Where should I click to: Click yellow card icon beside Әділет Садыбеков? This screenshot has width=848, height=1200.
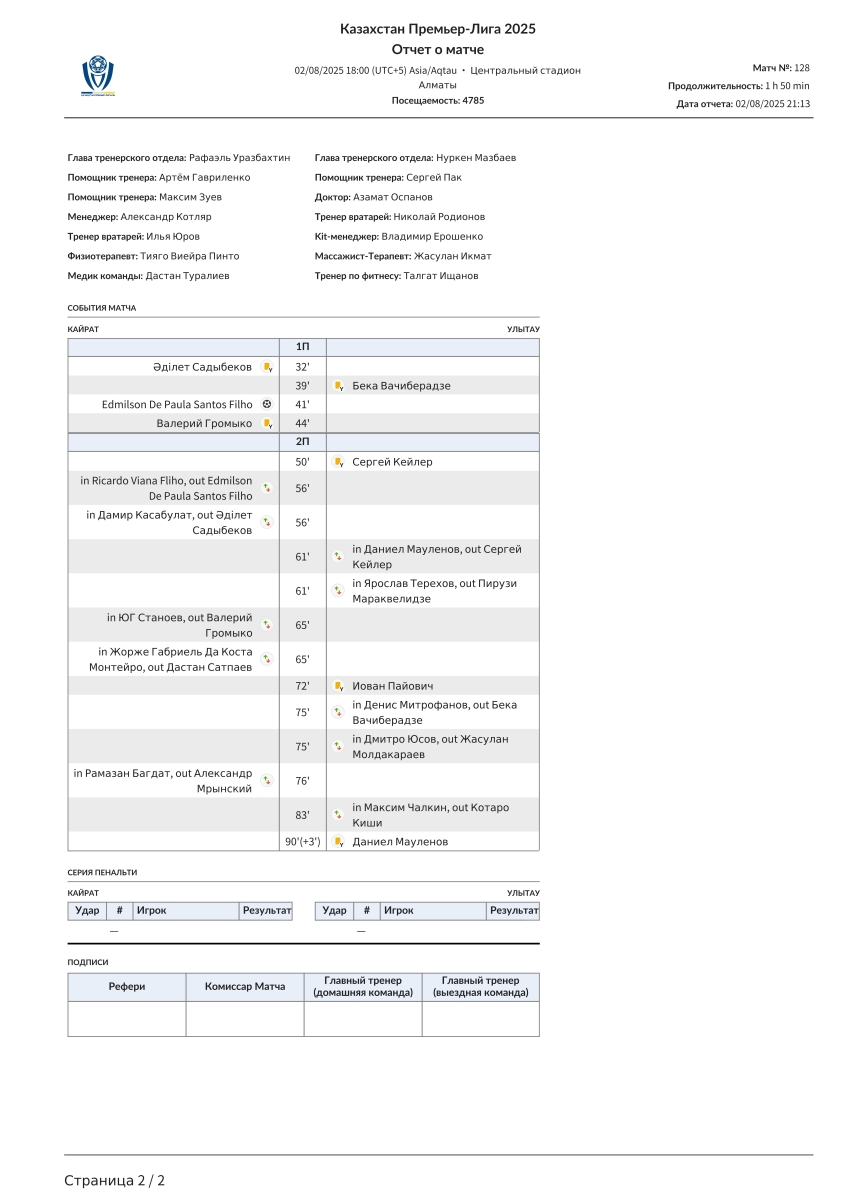[x=267, y=367]
